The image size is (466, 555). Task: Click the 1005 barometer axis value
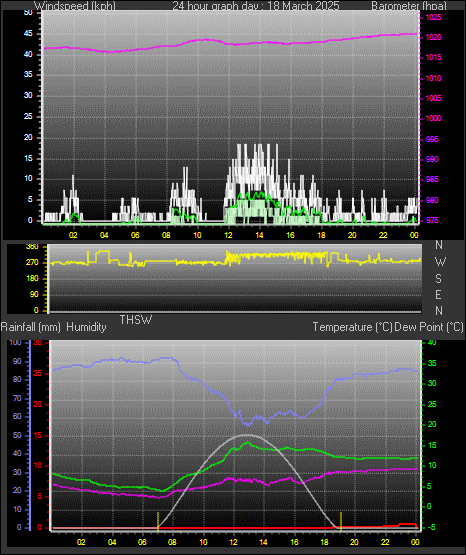click(x=433, y=98)
